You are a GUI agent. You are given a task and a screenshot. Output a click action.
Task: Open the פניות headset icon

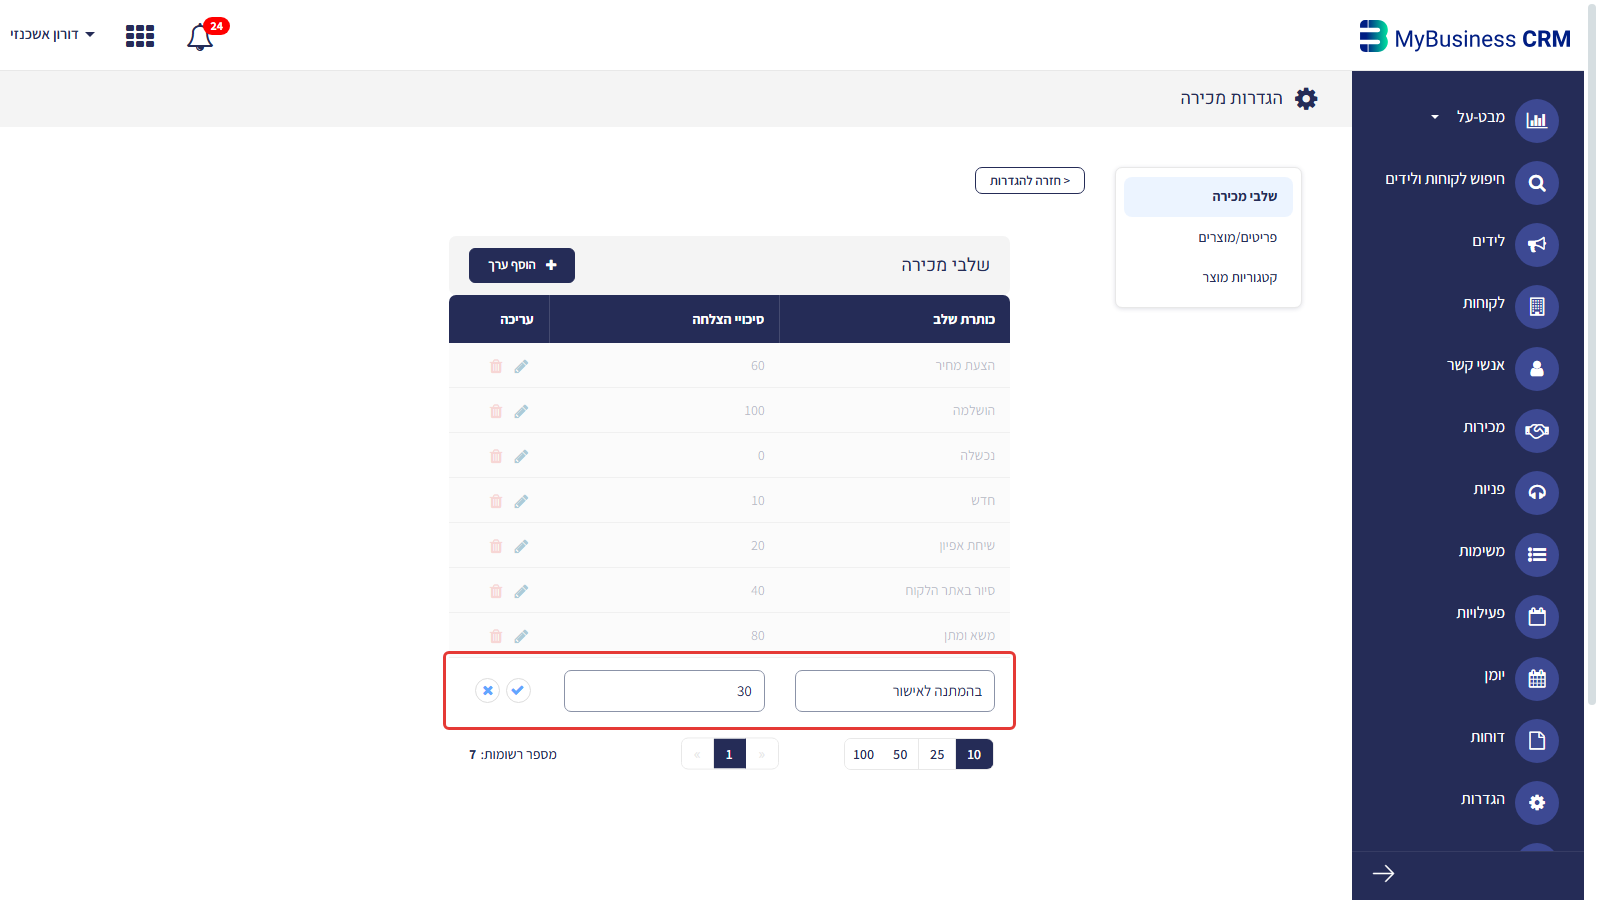click(x=1537, y=493)
